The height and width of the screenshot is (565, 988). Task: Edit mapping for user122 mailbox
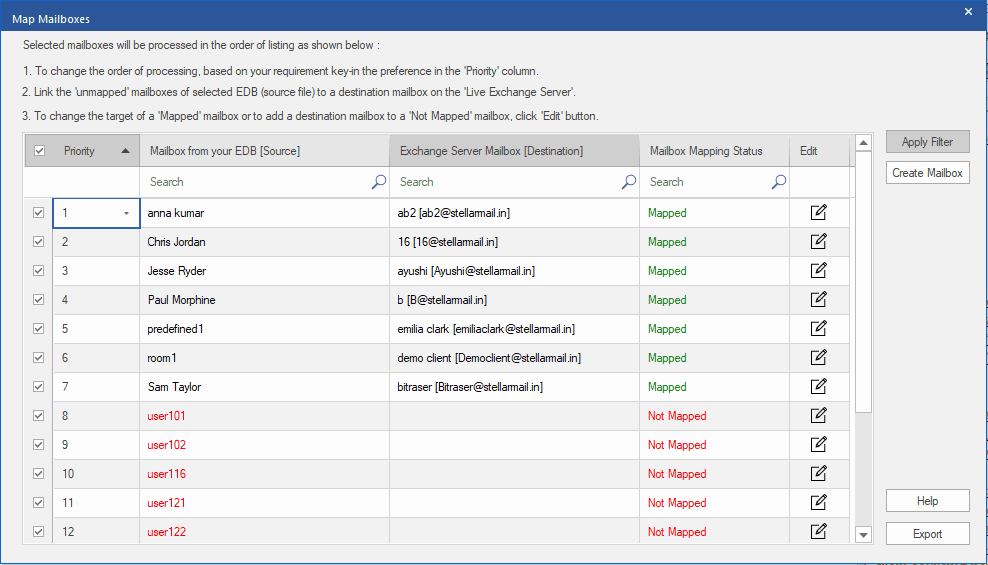818,531
